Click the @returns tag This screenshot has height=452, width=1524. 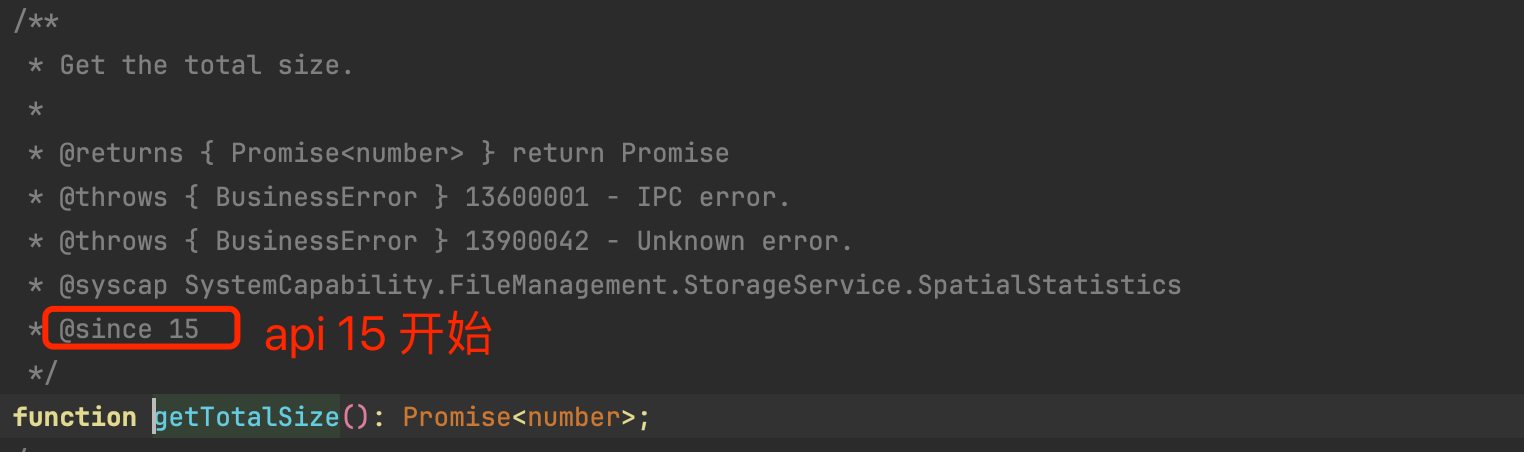[121, 153]
